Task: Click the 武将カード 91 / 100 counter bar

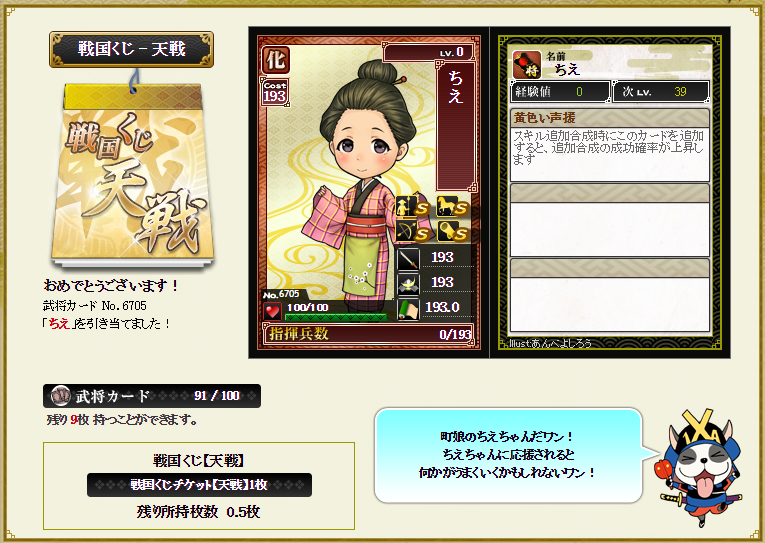Action: click(x=152, y=396)
